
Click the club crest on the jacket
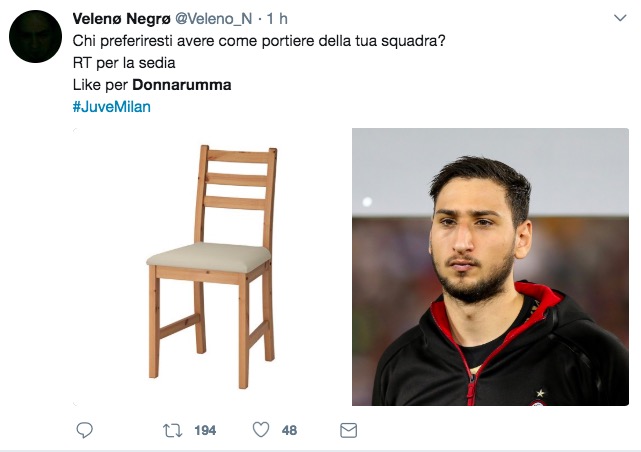pyautogui.click(x=539, y=402)
